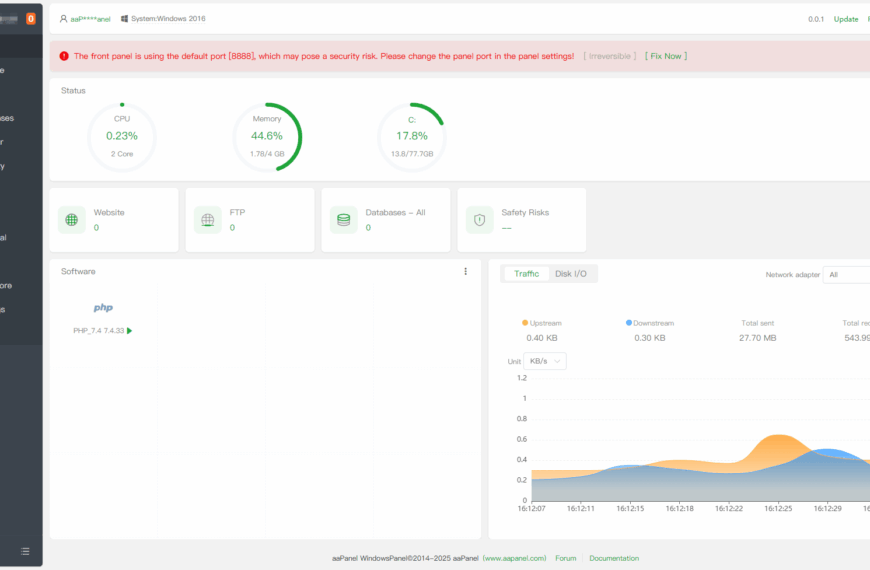Click the FTP card icon

[207, 220]
